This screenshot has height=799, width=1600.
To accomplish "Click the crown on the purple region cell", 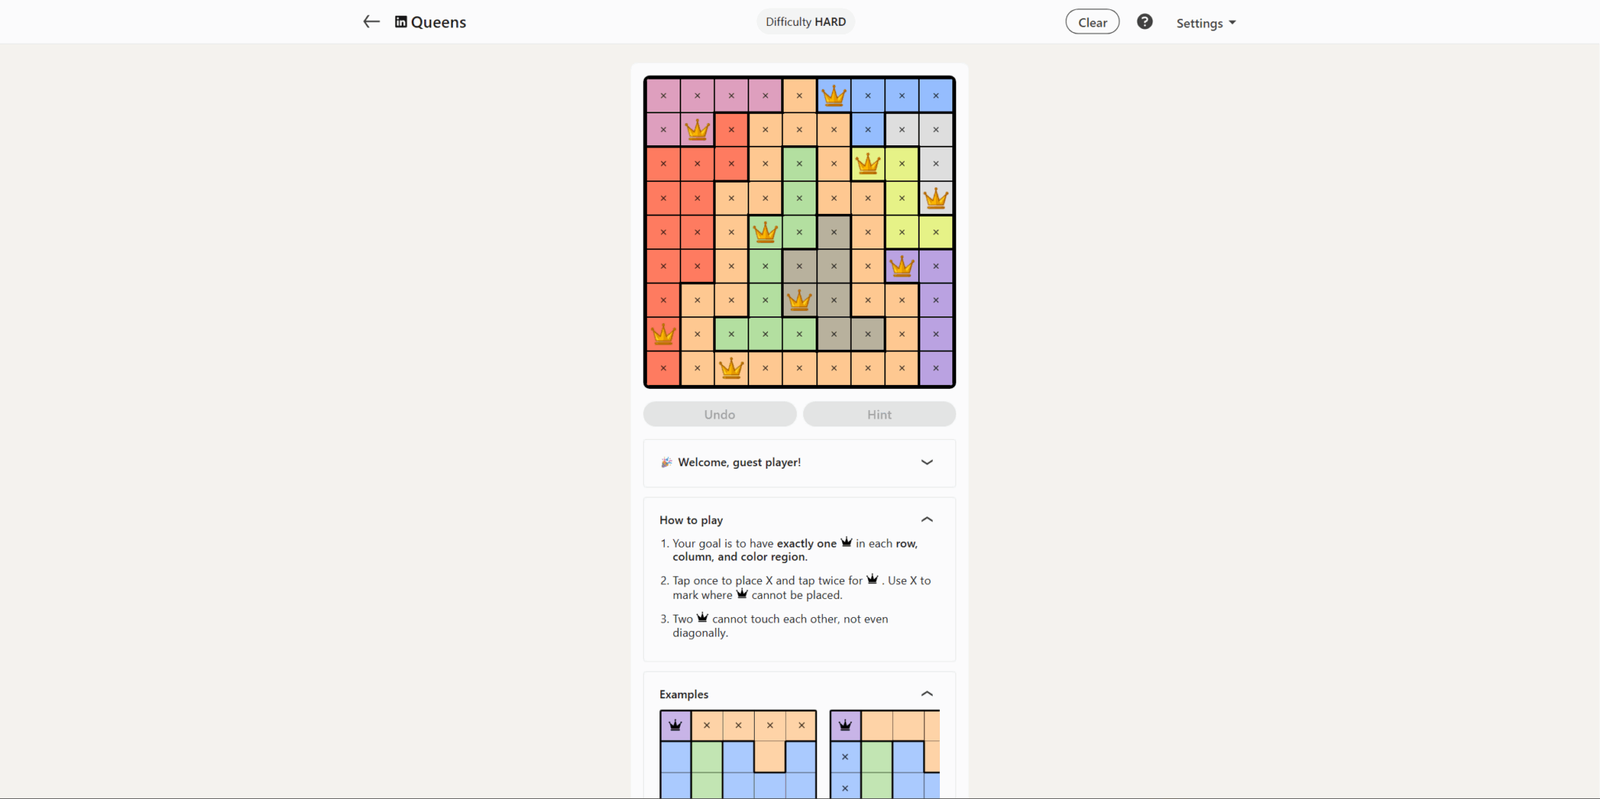I will point(901,266).
